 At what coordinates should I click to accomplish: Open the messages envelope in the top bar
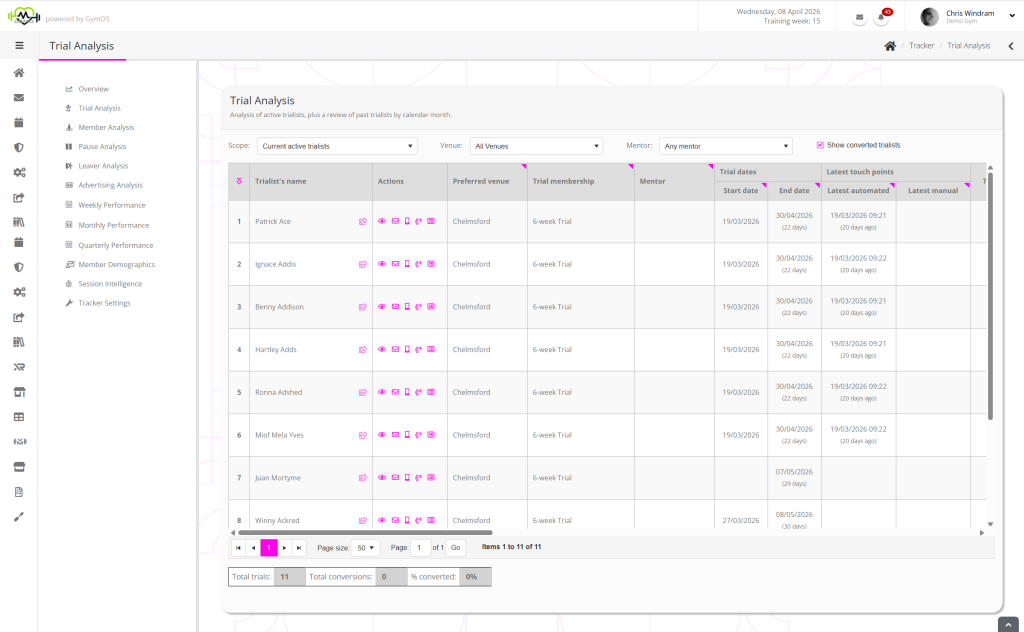pyautogui.click(x=860, y=17)
